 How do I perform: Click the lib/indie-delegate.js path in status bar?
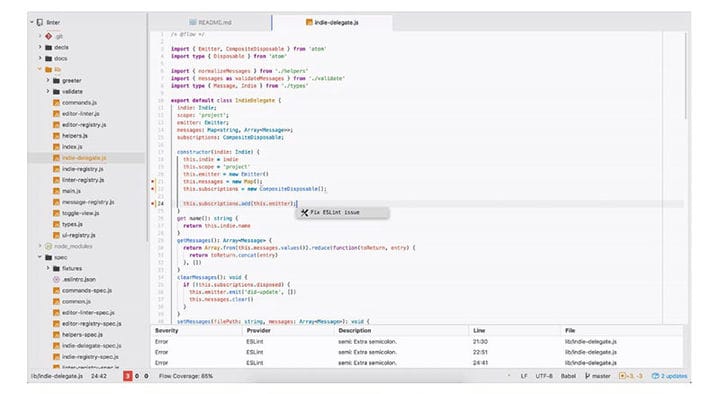pyautogui.click(x=56, y=376)
